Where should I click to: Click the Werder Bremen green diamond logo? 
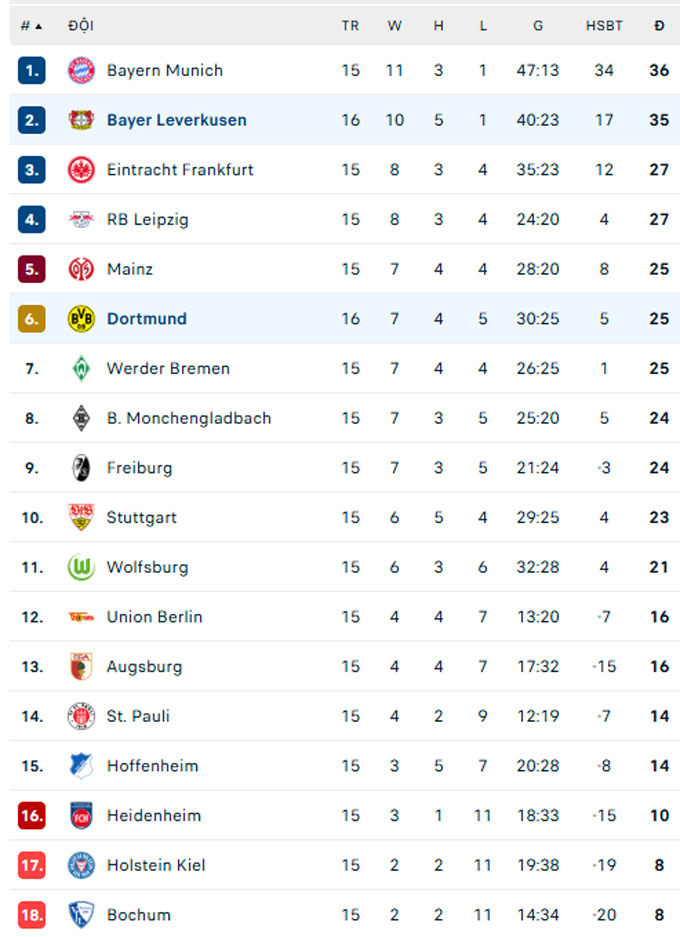(81, 368)
